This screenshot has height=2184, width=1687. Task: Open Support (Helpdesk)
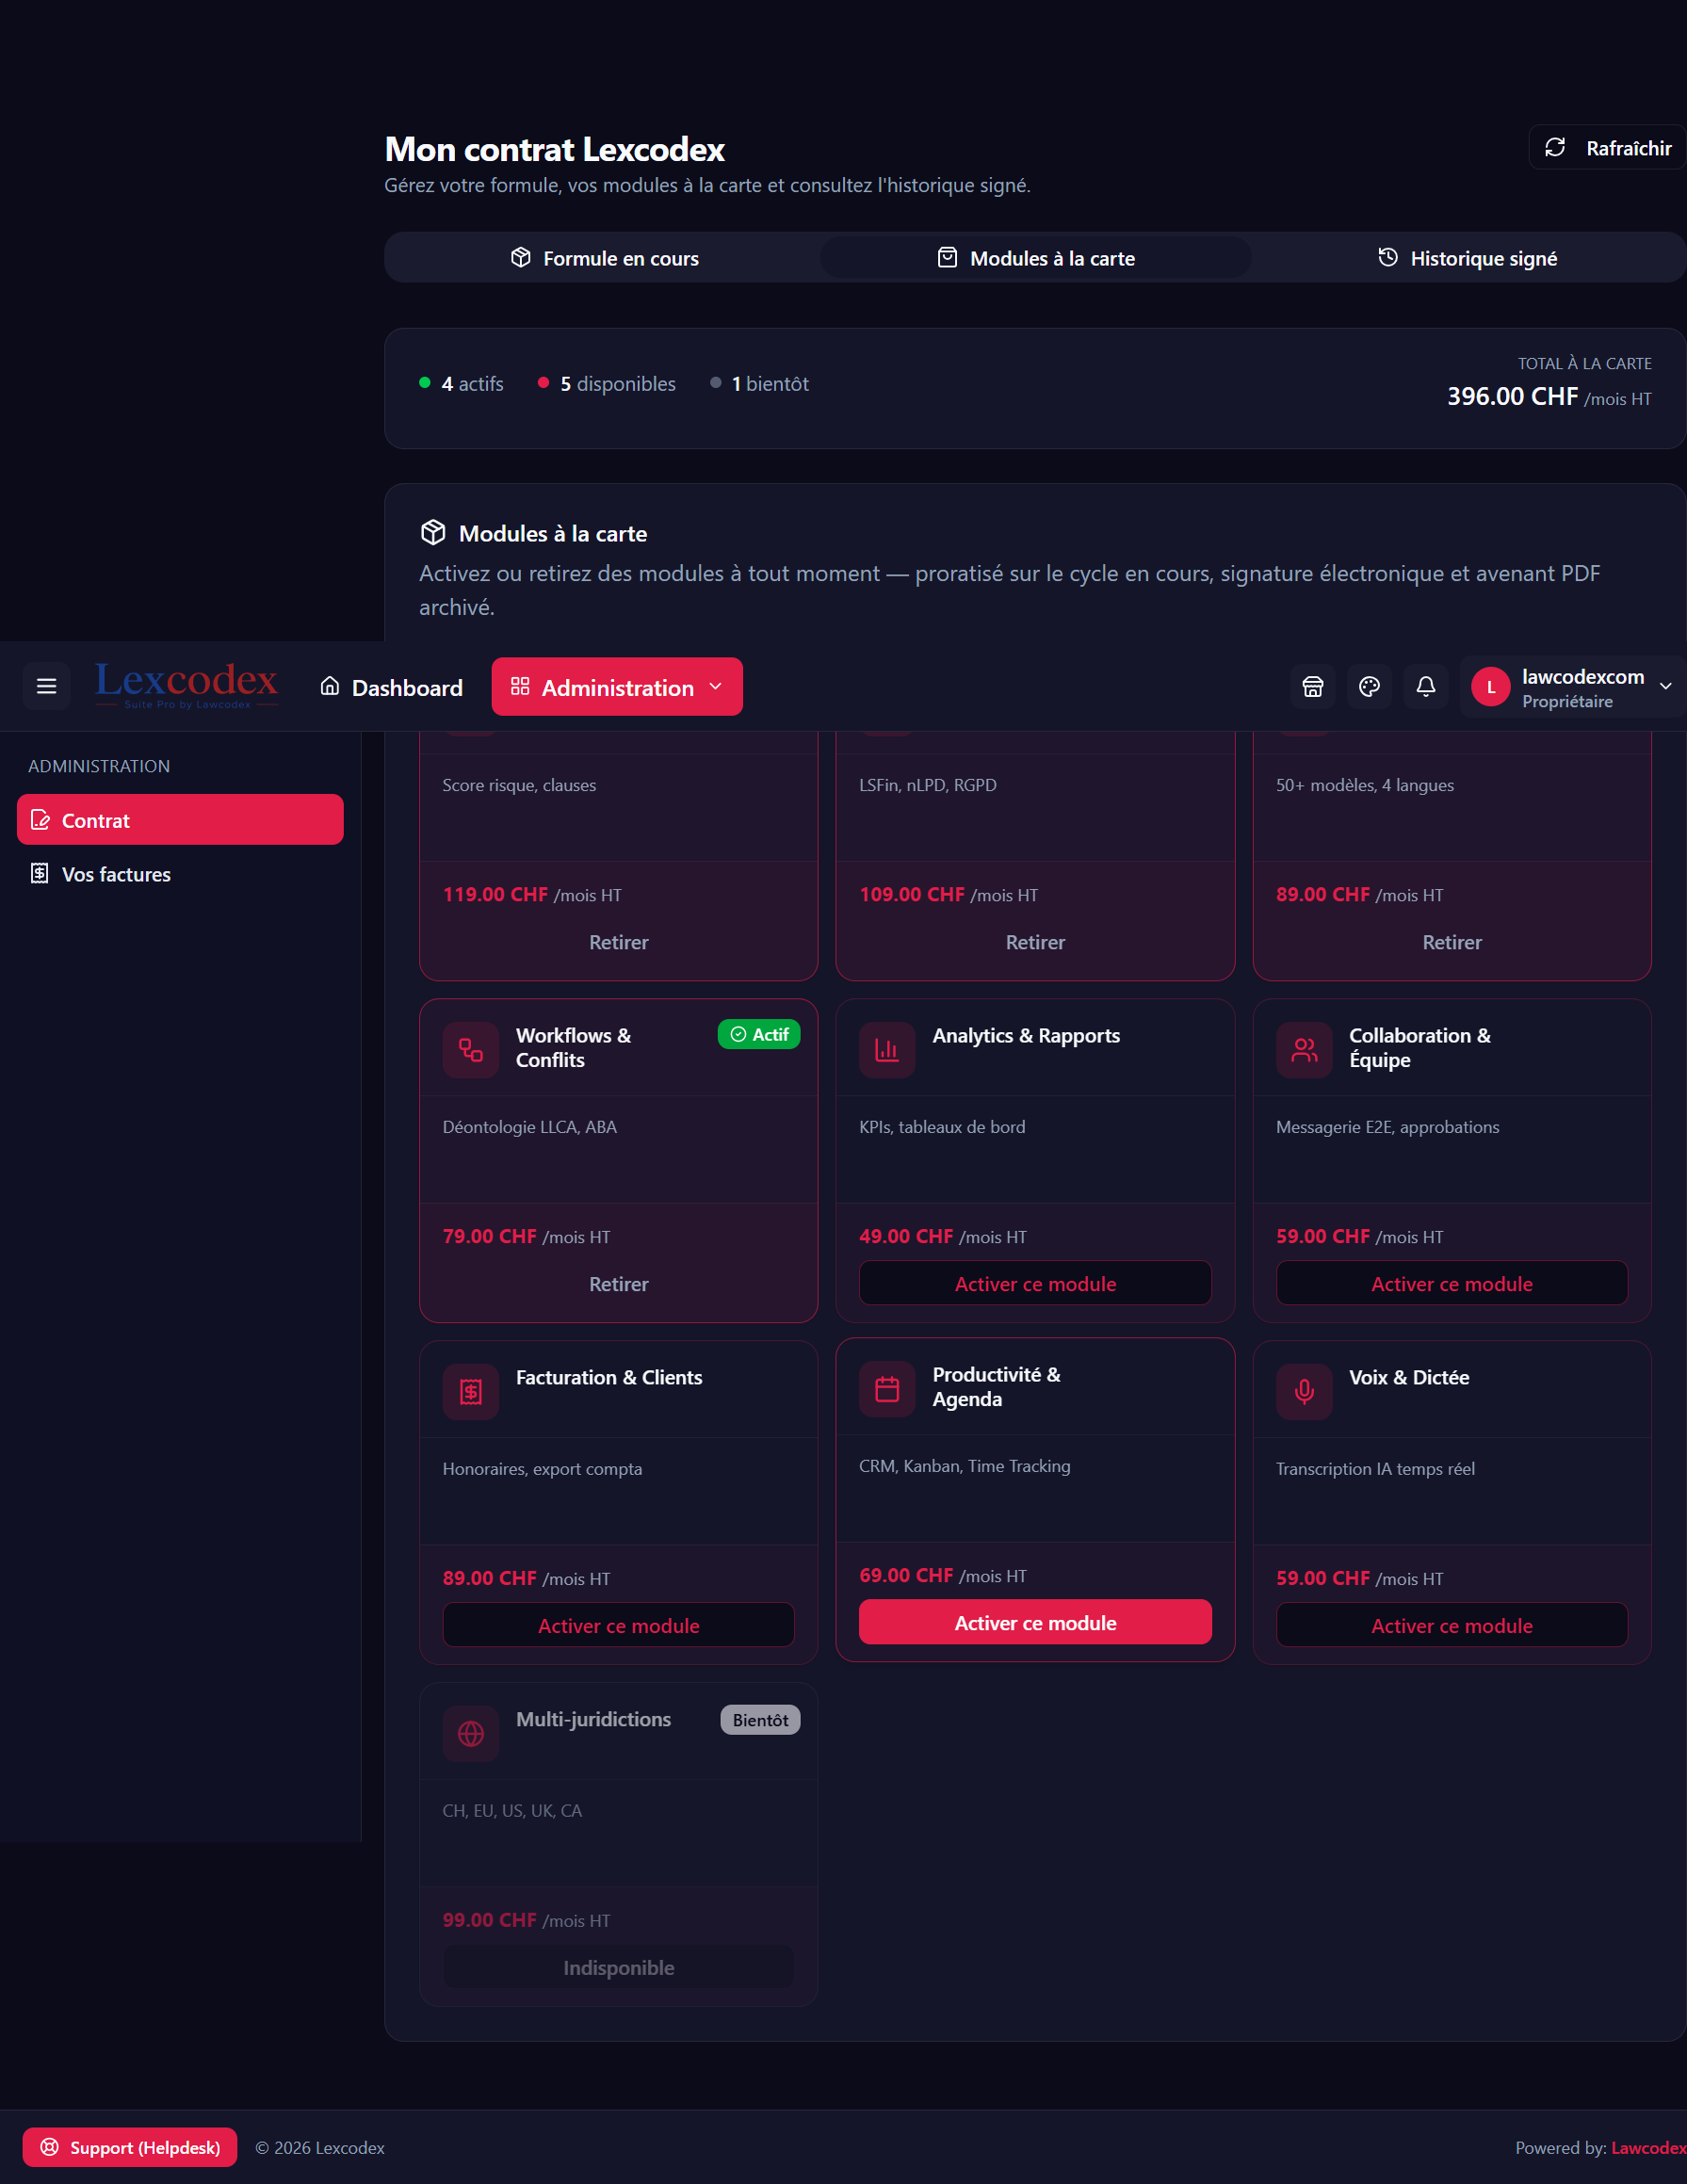130,2148
